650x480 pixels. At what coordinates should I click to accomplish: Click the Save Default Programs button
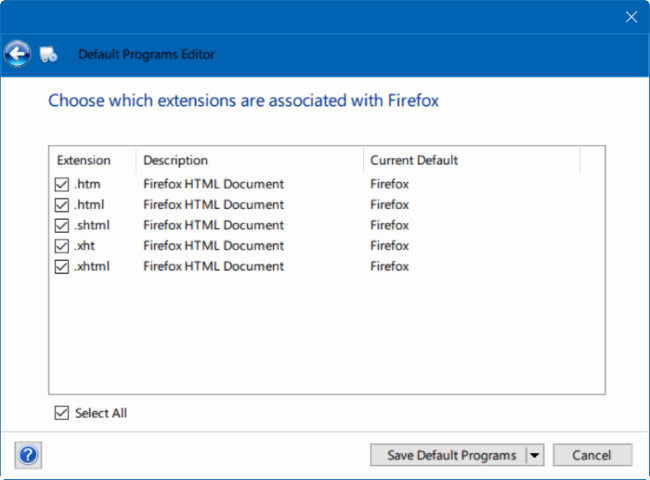(x=451, y=455)
